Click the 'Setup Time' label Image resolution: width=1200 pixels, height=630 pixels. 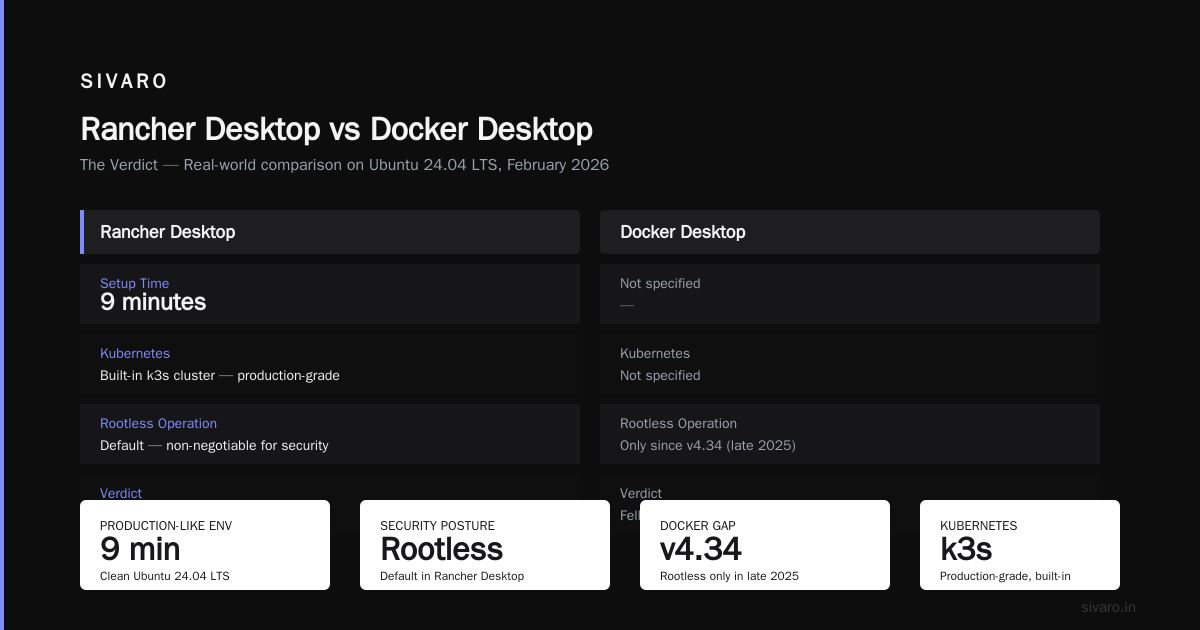(135, 284)
